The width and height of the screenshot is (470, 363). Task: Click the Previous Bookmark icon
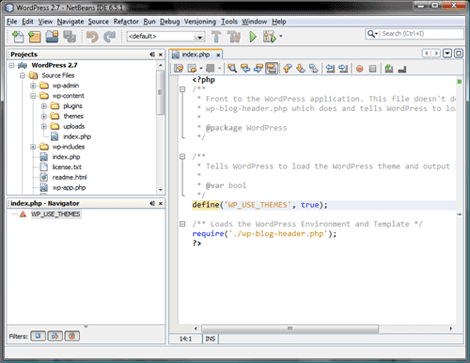287,69
